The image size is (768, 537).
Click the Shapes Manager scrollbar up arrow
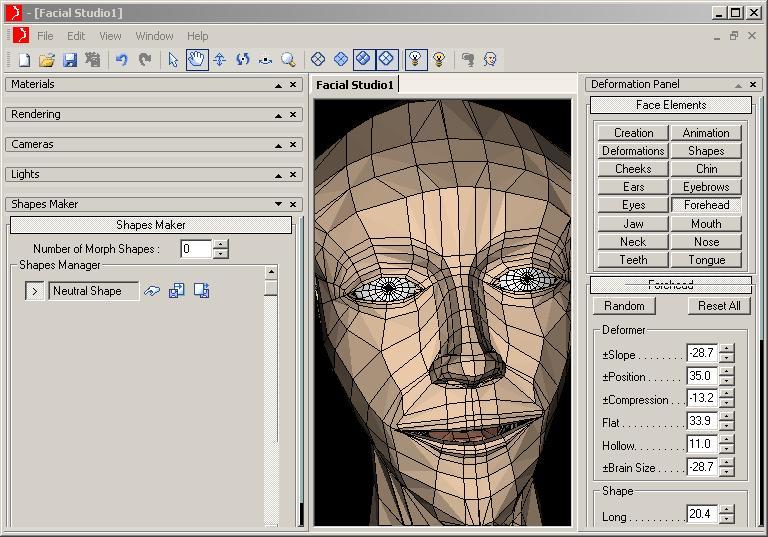click(271, 272)
